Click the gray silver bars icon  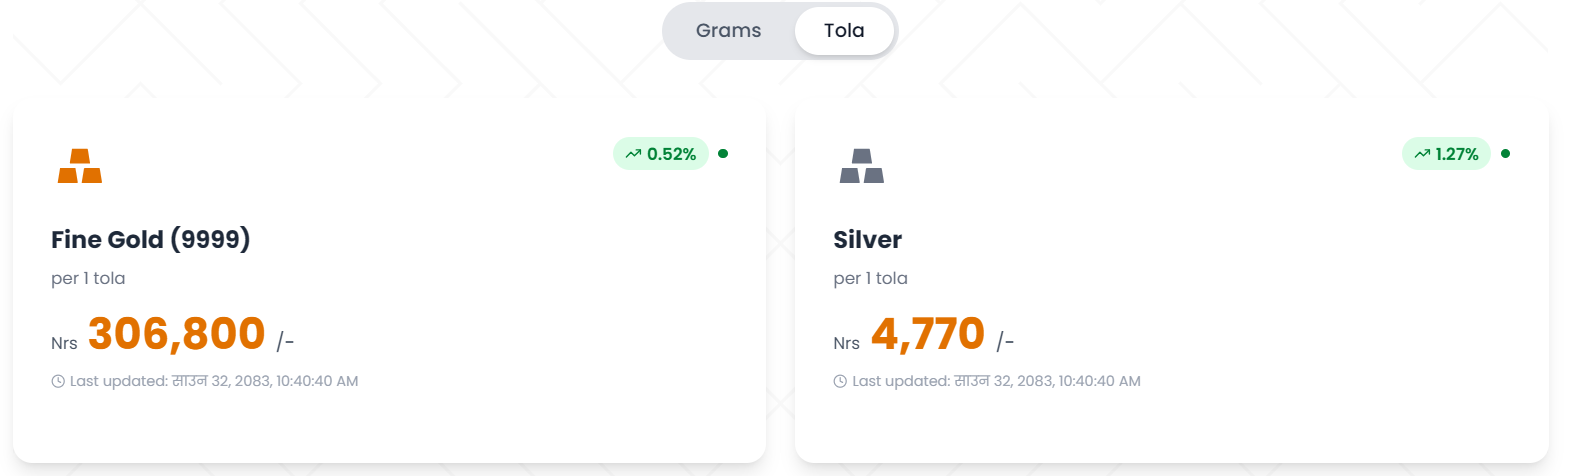tap(862, 166)
